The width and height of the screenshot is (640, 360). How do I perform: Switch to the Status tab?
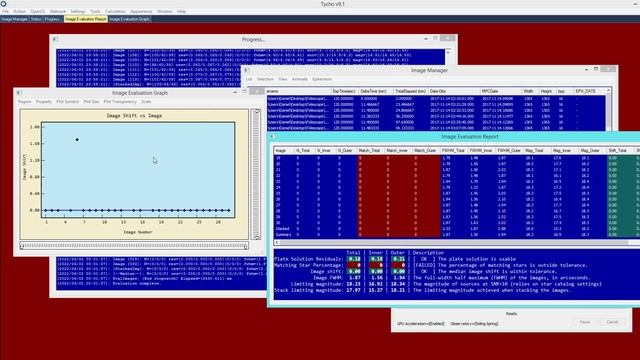click(36, 19)
